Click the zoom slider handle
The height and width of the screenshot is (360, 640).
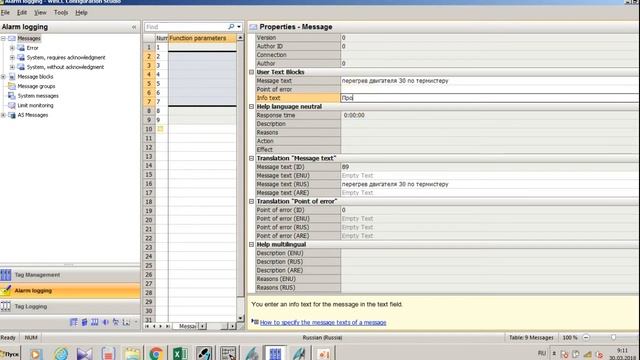[x=613, y=338]
